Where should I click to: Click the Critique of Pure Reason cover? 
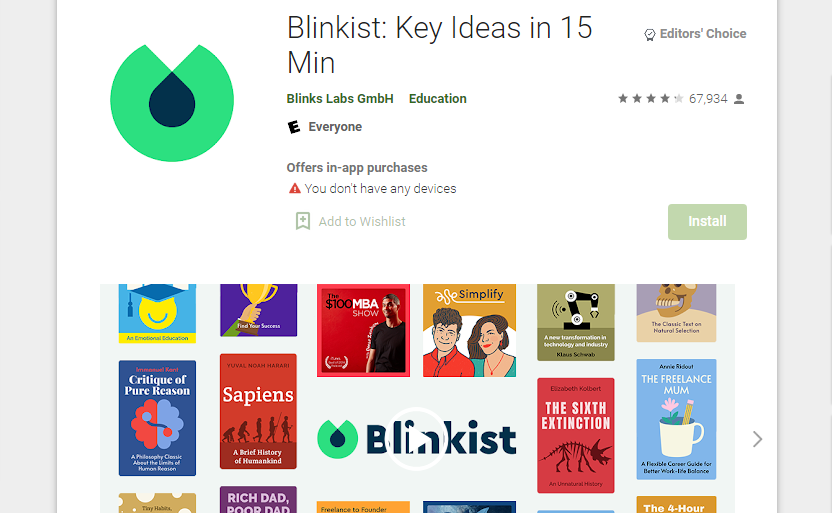pyautogui.click(x=157, y=418)
